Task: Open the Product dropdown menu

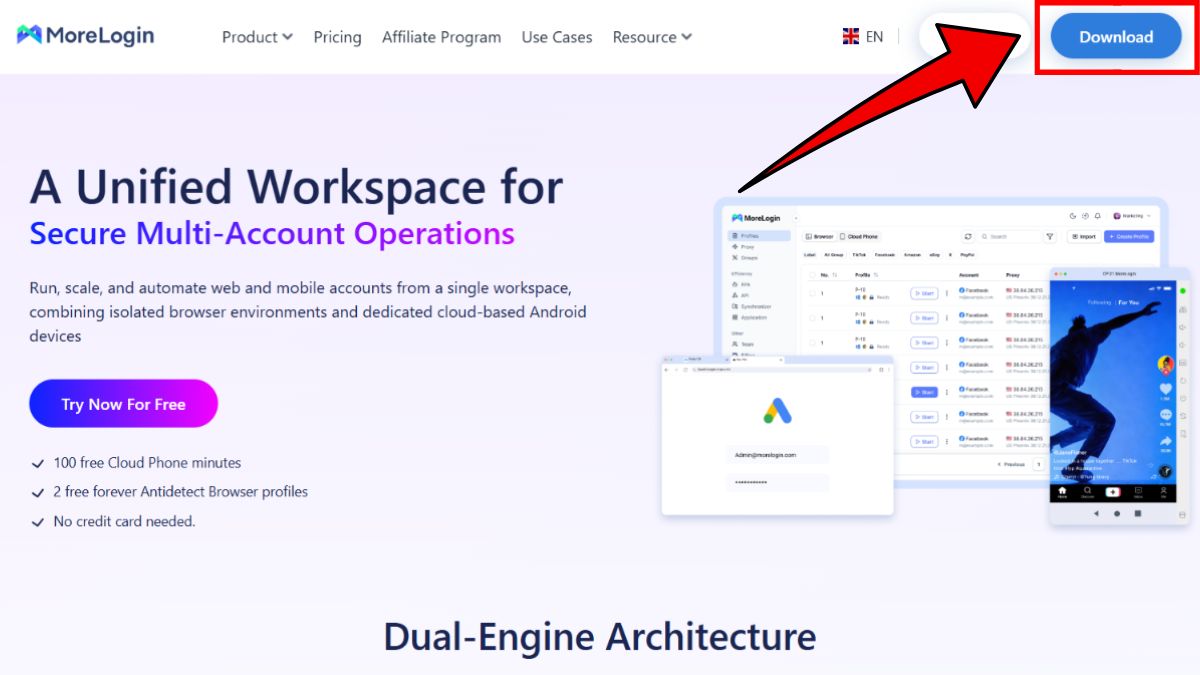Action: 257,37
